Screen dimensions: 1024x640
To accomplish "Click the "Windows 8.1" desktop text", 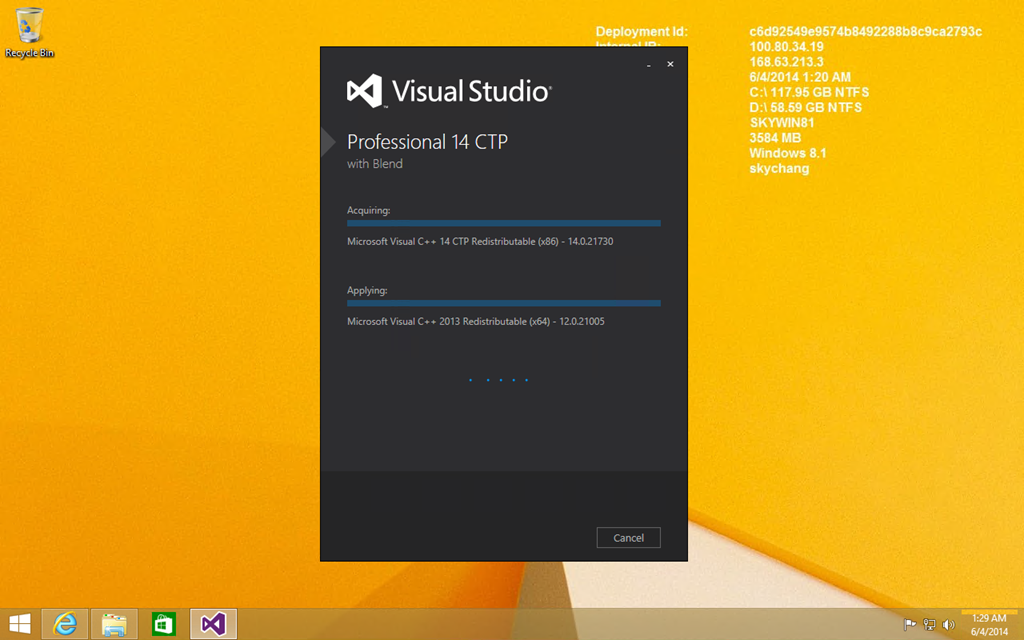I will tap(788, 153).
